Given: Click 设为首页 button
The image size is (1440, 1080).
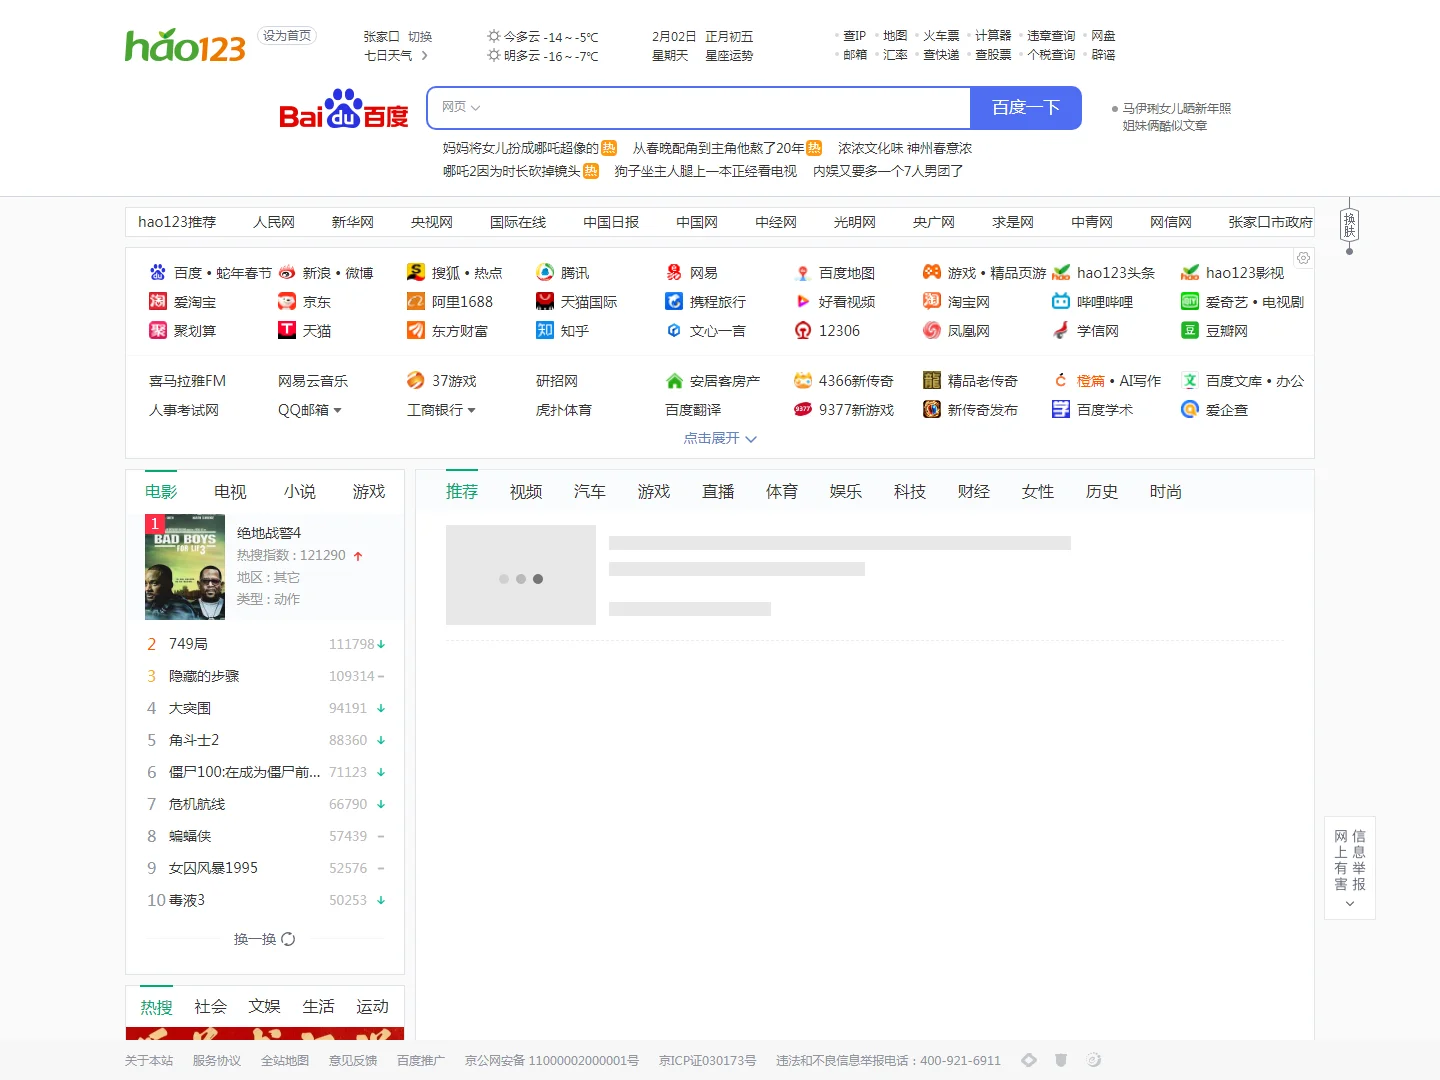Looking at the screenshot, I should coord(287,36).
